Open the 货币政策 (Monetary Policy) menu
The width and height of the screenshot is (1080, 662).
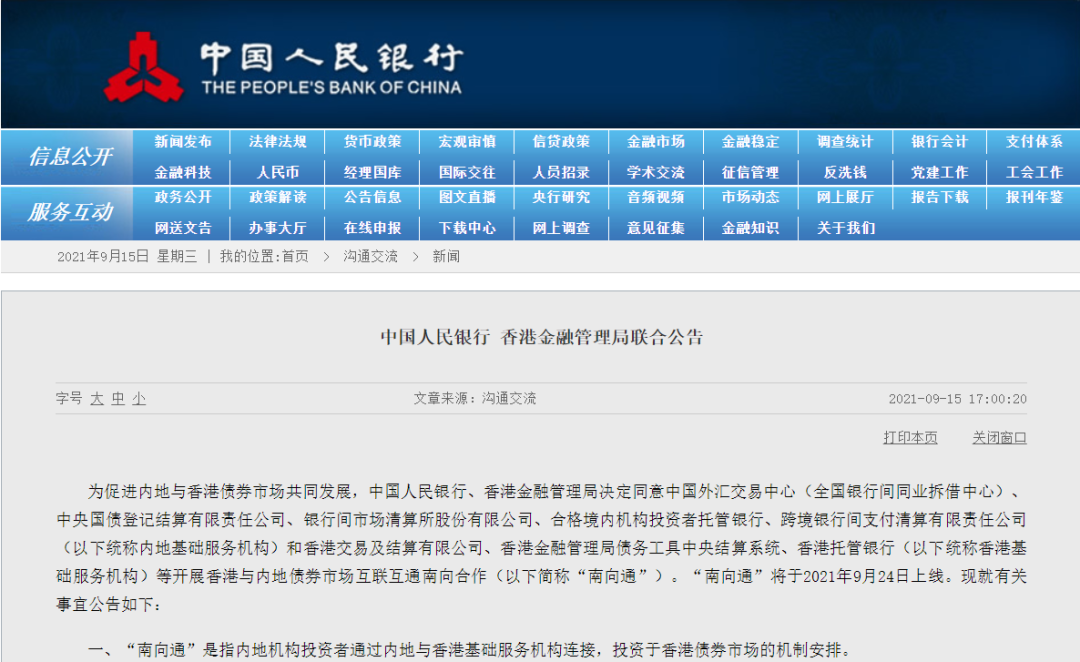point(371,141)
